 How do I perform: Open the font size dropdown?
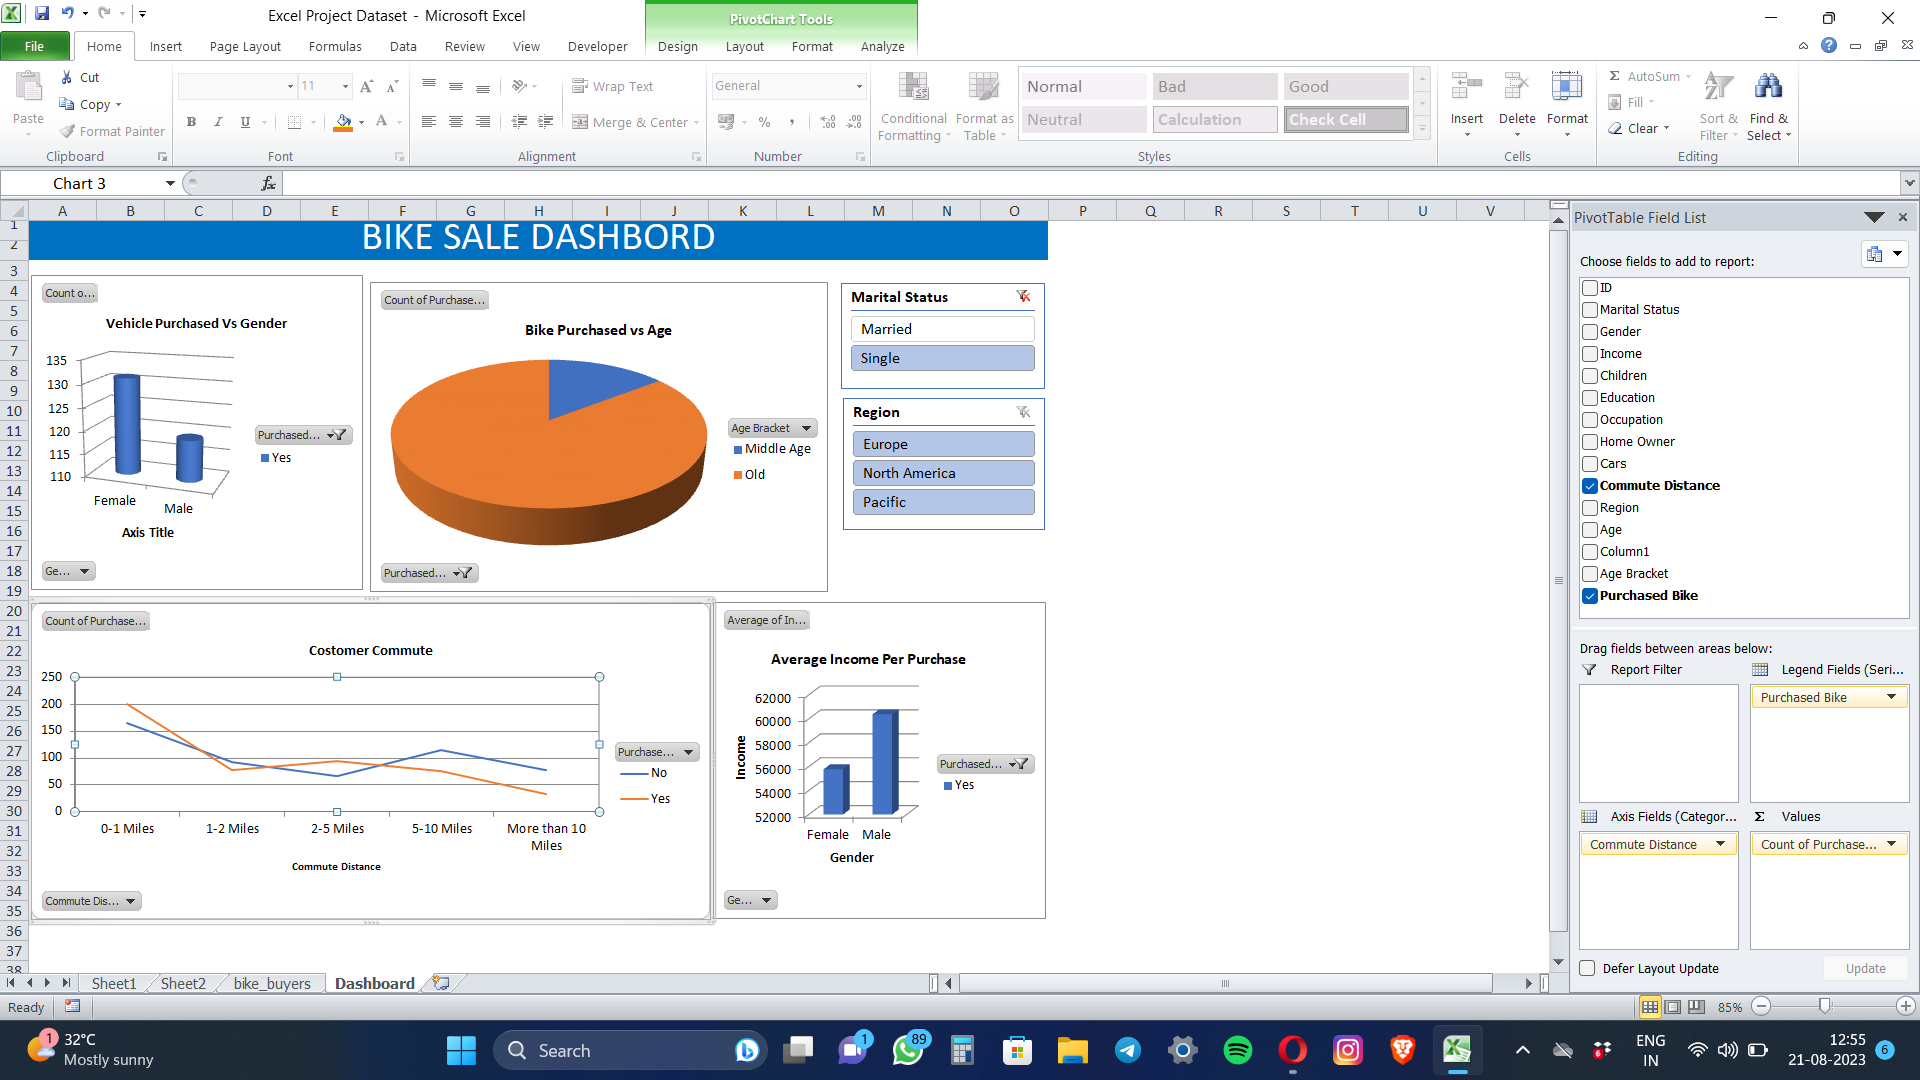344,86
